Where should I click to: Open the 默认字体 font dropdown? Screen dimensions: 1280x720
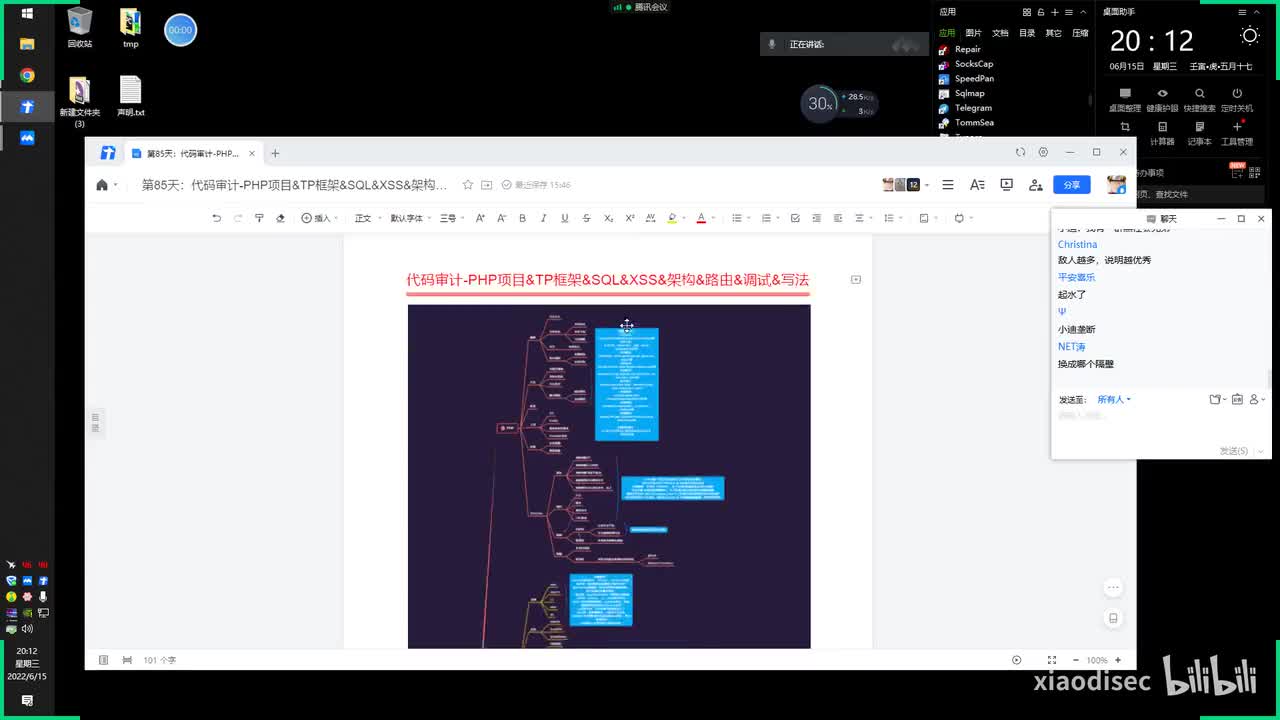(x=410, y=218)
